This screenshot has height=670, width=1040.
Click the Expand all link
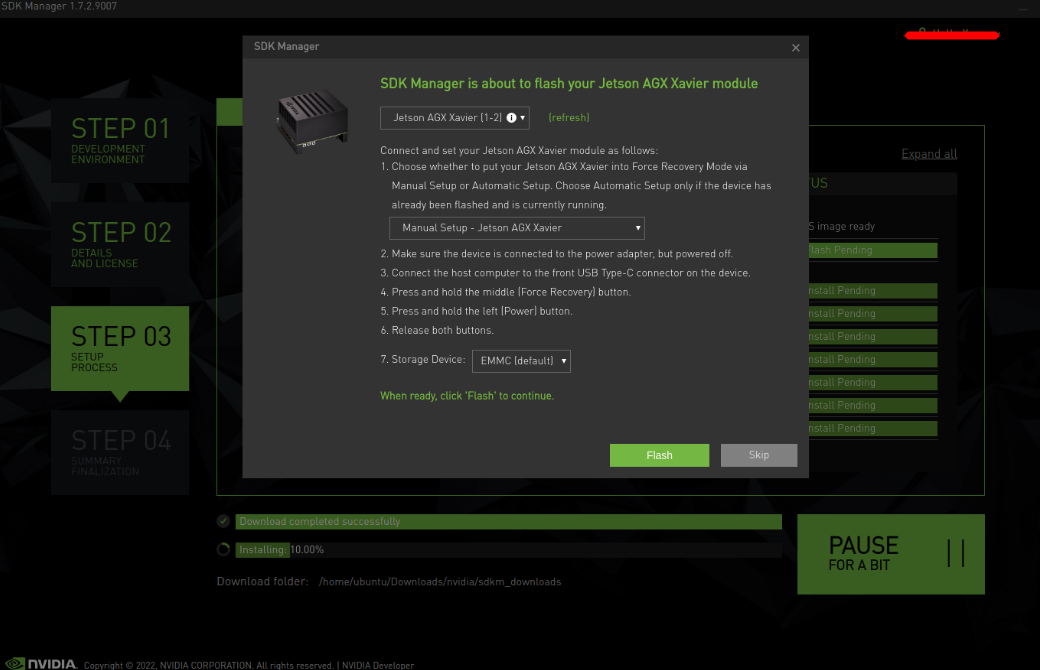tap(929, 154)
